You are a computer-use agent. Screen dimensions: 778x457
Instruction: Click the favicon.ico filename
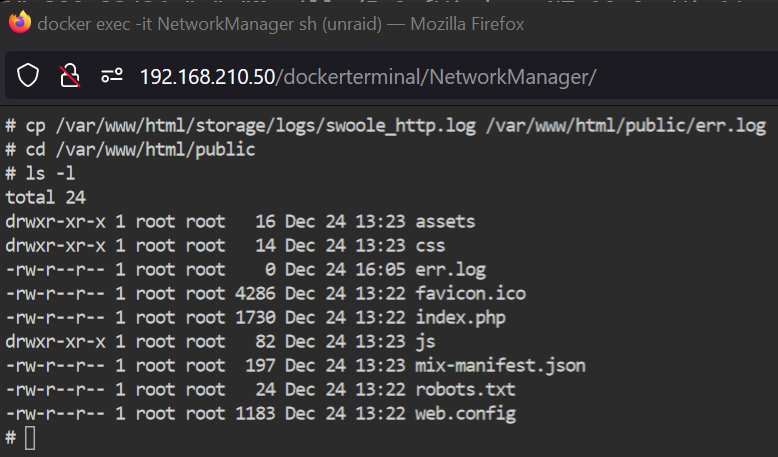click(470, 293)
